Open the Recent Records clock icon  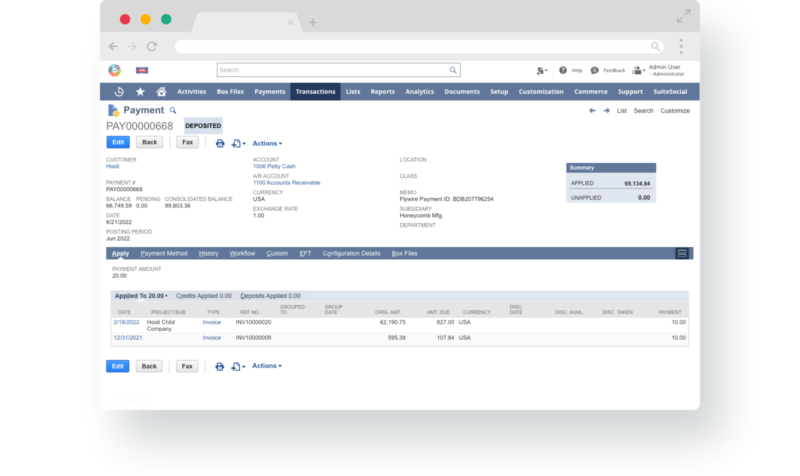[120, 91]
